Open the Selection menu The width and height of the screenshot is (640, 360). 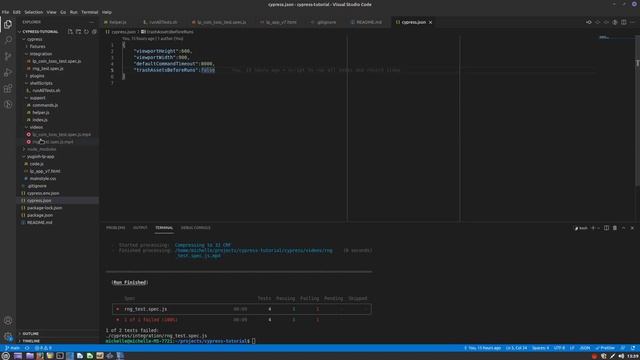tap(33, 12)
